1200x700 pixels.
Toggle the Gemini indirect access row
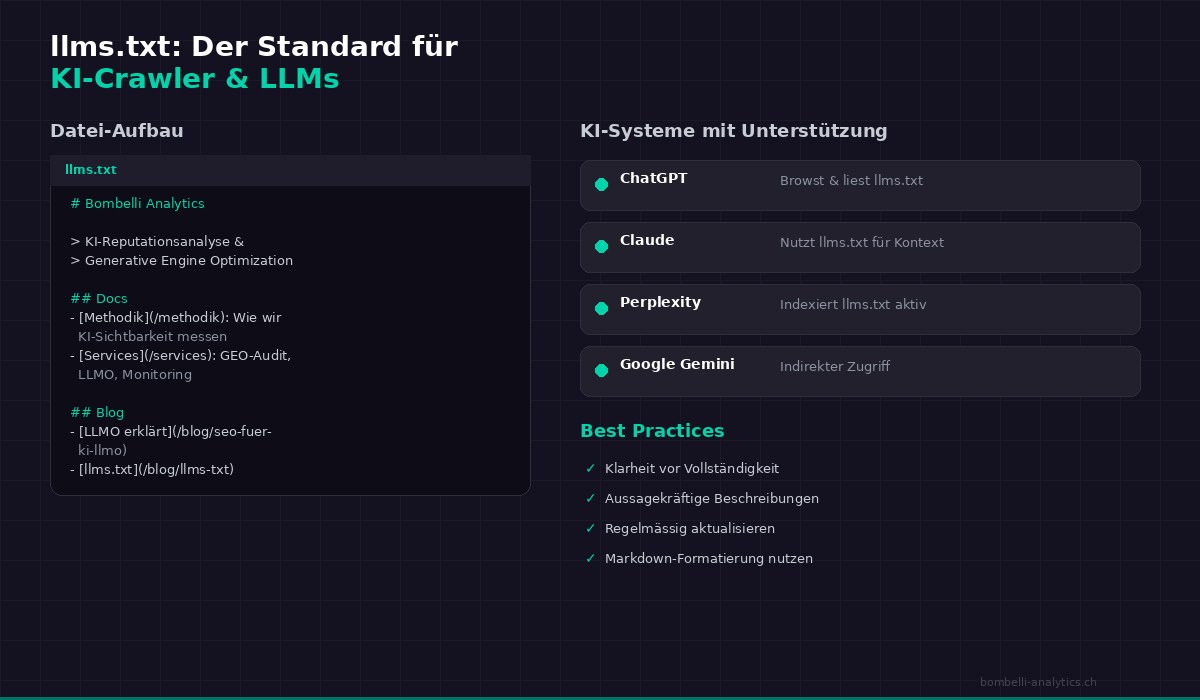pyautogui.click(x=860, y=371)
